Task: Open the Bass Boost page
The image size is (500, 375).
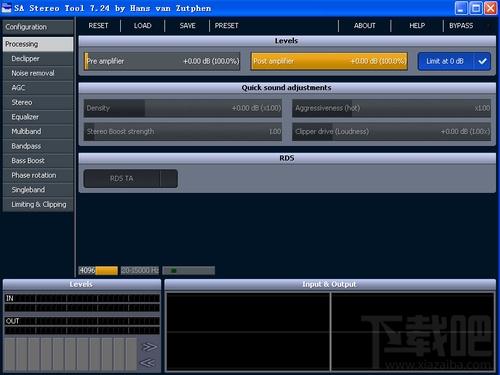Action: coord(38,161)
